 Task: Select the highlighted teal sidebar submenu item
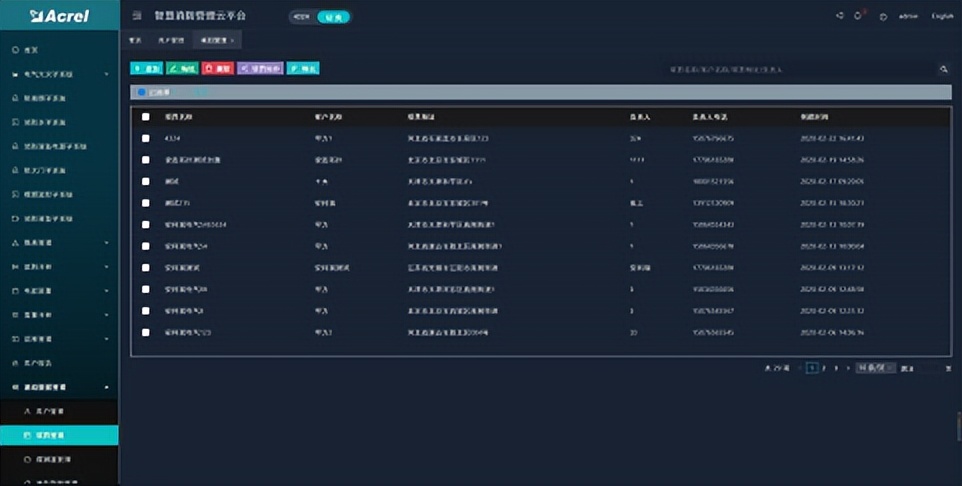pyautogui.click(x=59, y=435)
